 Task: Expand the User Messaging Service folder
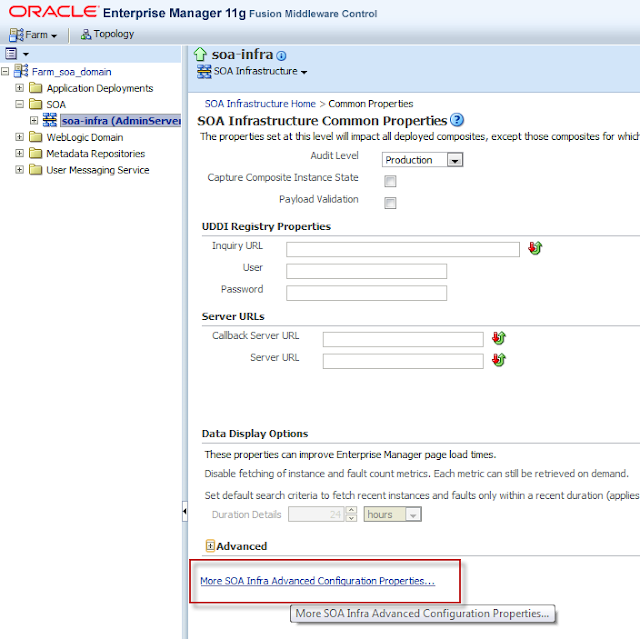tap(19, 169)
